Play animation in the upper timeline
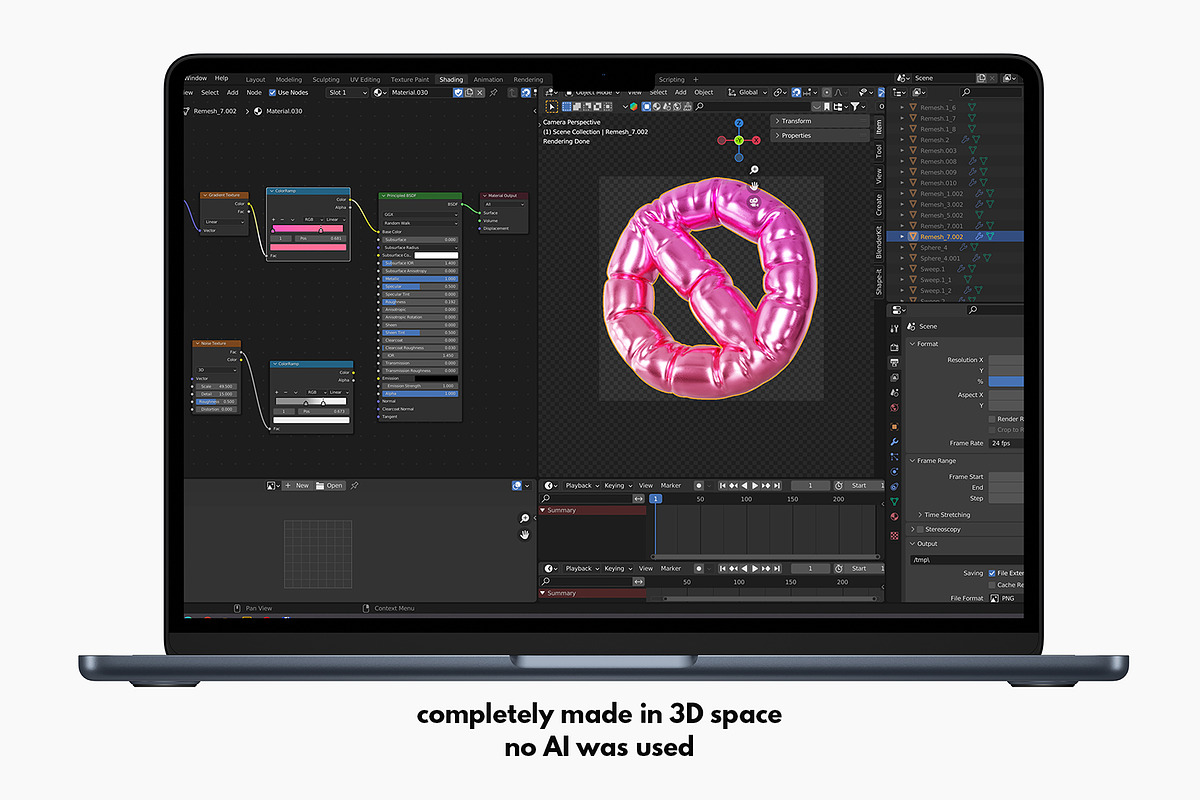 755,485
